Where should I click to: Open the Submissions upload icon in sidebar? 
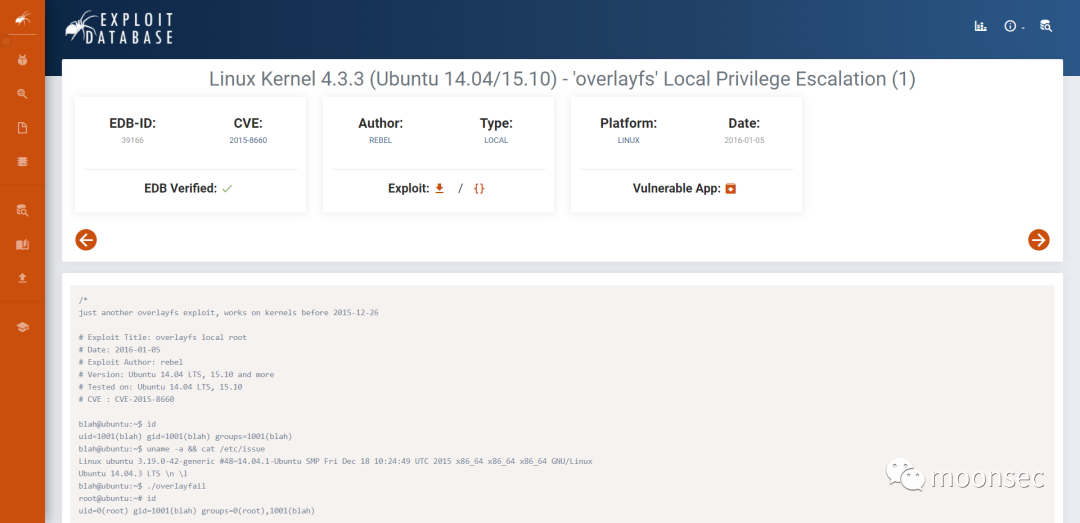pyautogui.click(x=22, y=278)
